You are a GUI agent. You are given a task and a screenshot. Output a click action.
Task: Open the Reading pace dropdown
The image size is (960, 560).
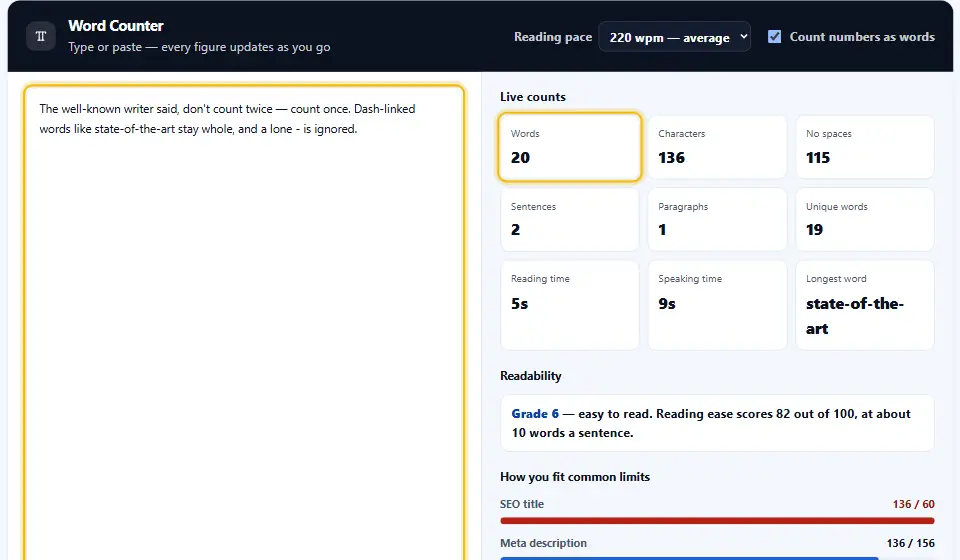pyautogui.click(x=674, y=37)
